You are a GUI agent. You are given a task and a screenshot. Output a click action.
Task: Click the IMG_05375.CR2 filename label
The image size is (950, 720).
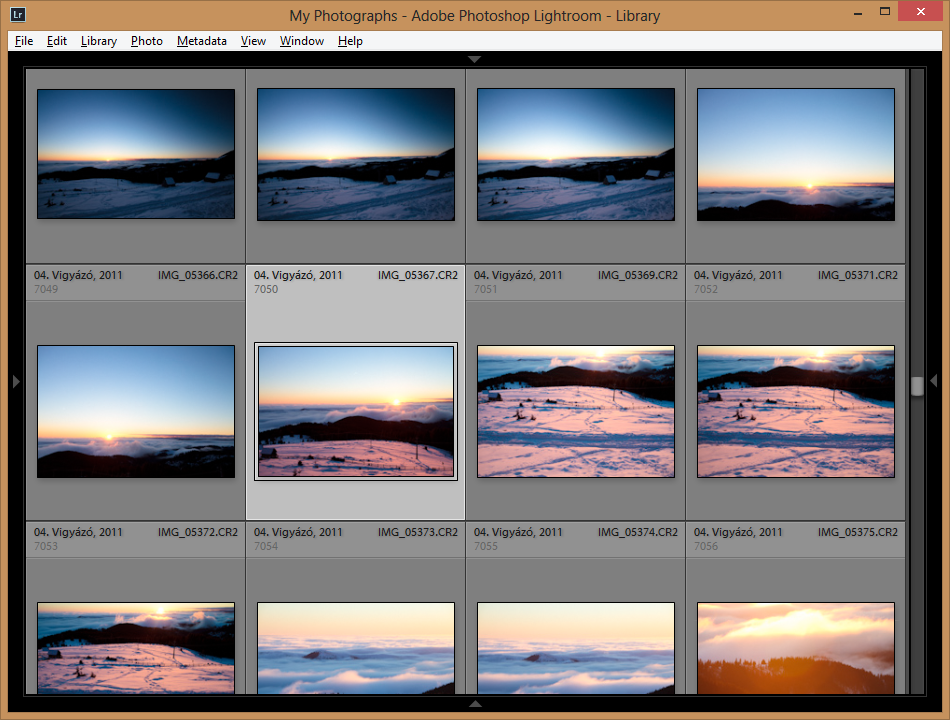857,532
